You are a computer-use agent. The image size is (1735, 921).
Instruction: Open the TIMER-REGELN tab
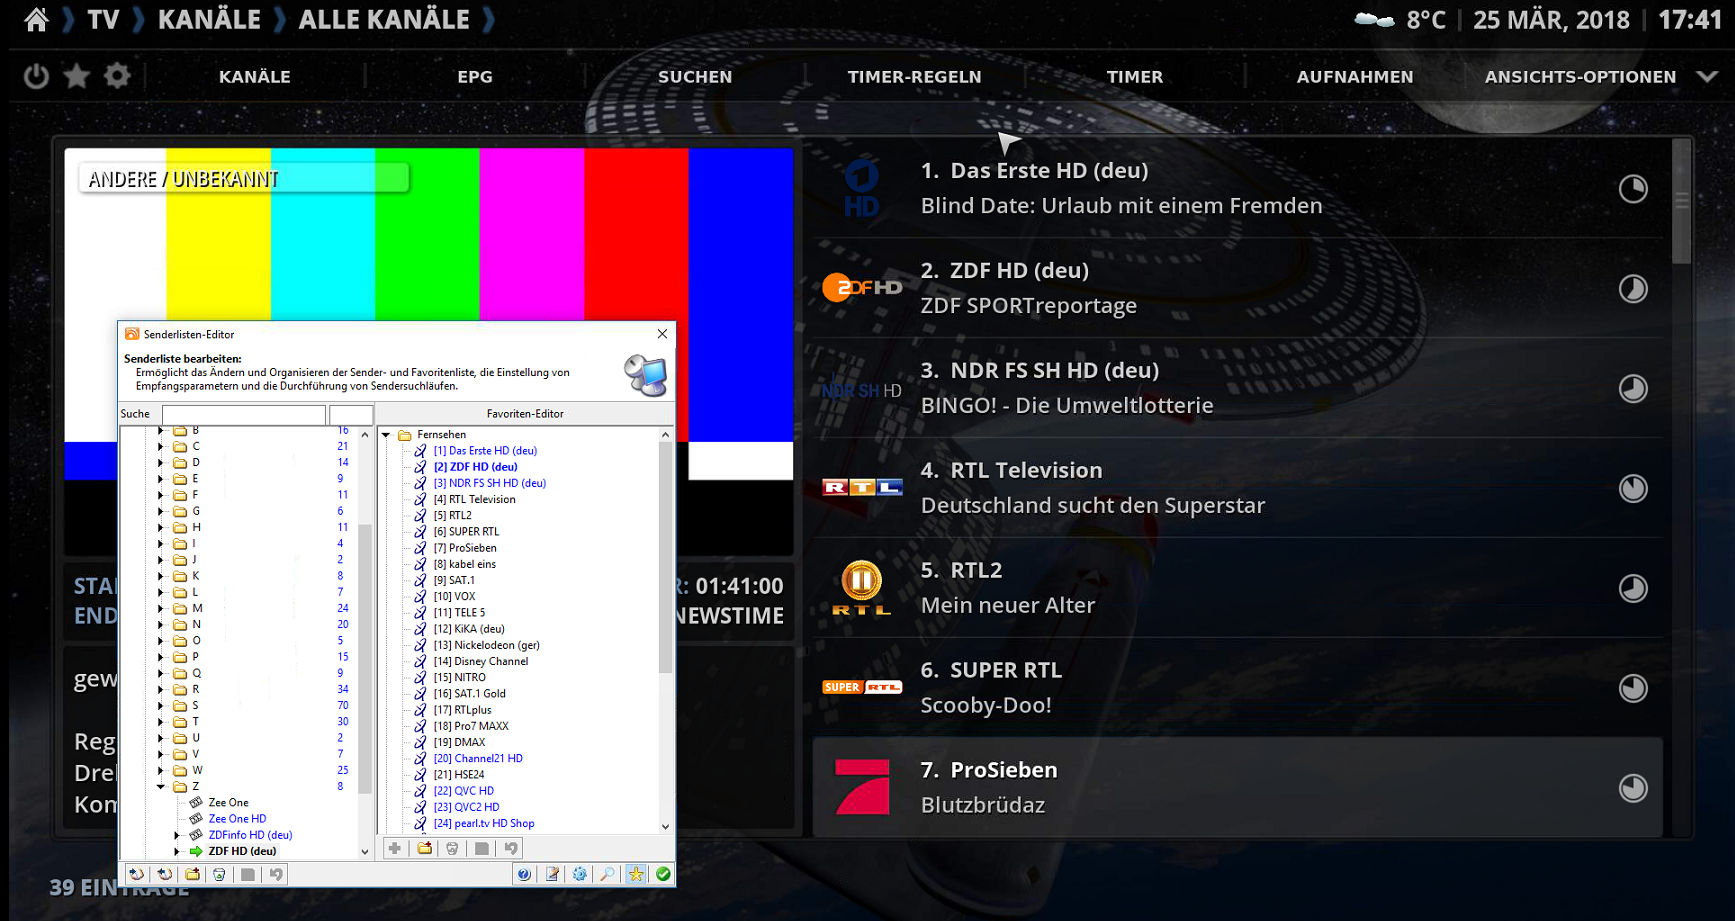coord(915,77)
